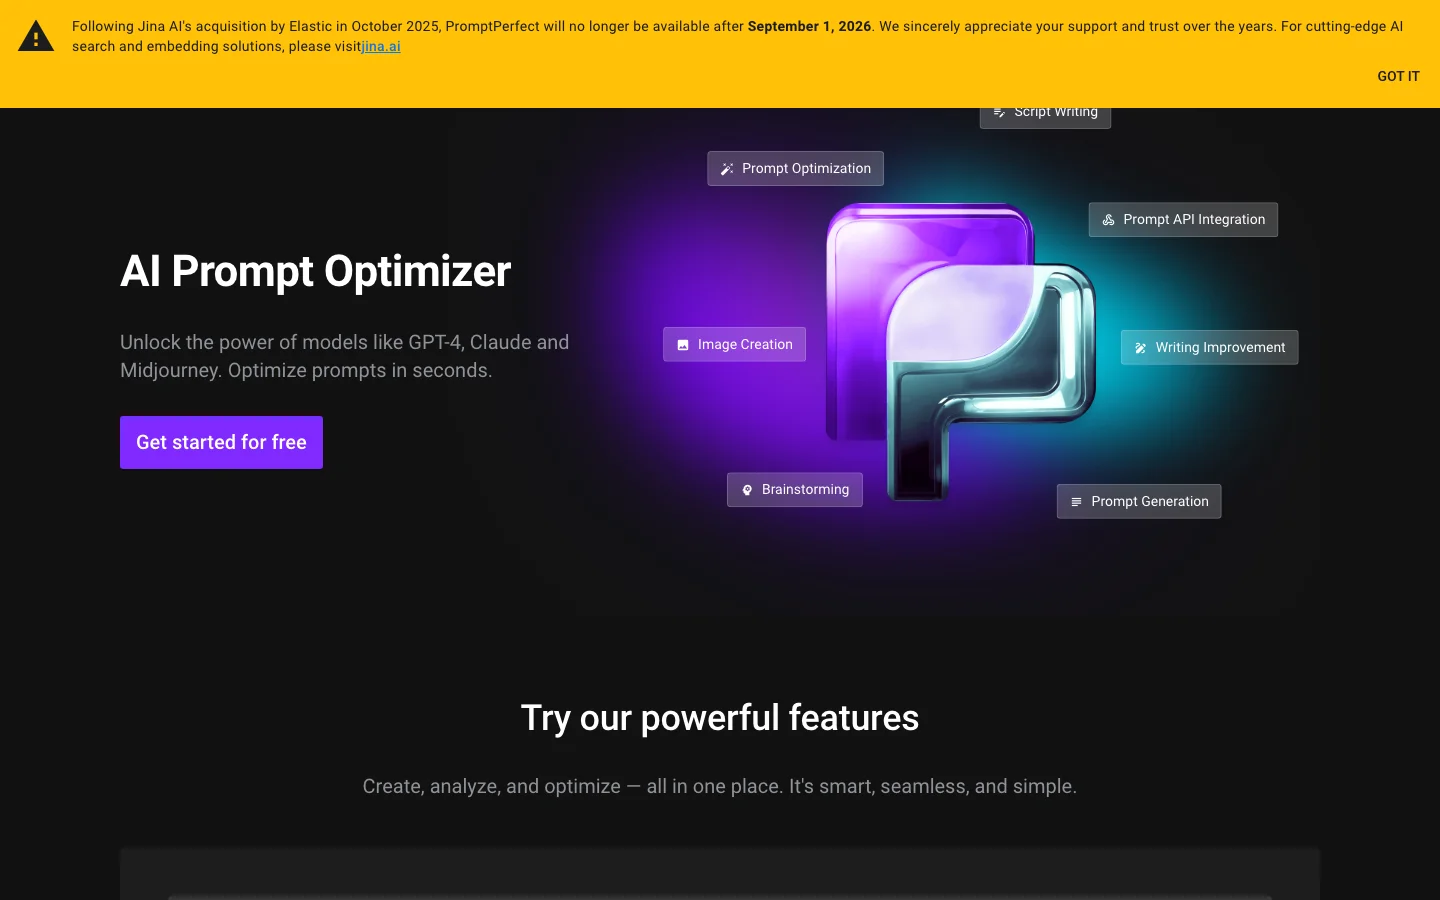Viewport: 1440px width, 900px height.
Task: Dismiss the banner with GOT IT
Action: click(x=1398, y=76)
